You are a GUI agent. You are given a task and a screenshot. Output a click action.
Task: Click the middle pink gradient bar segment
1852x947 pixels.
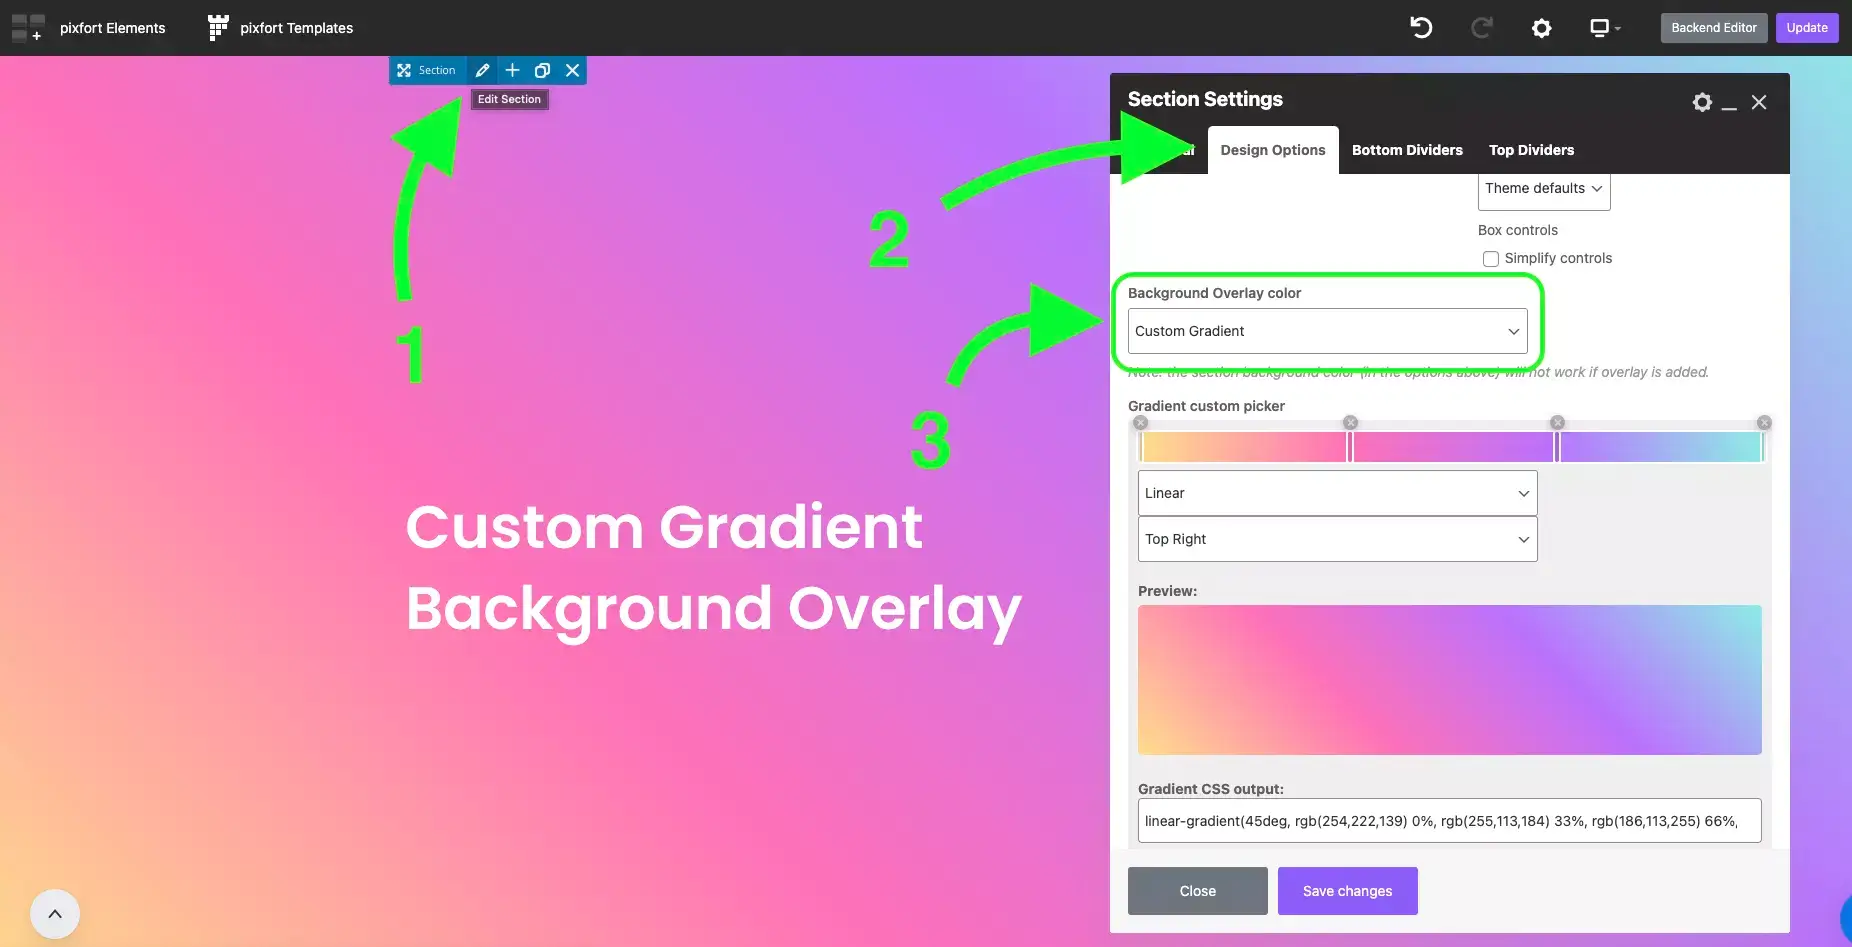click(x=1452, y=447)
